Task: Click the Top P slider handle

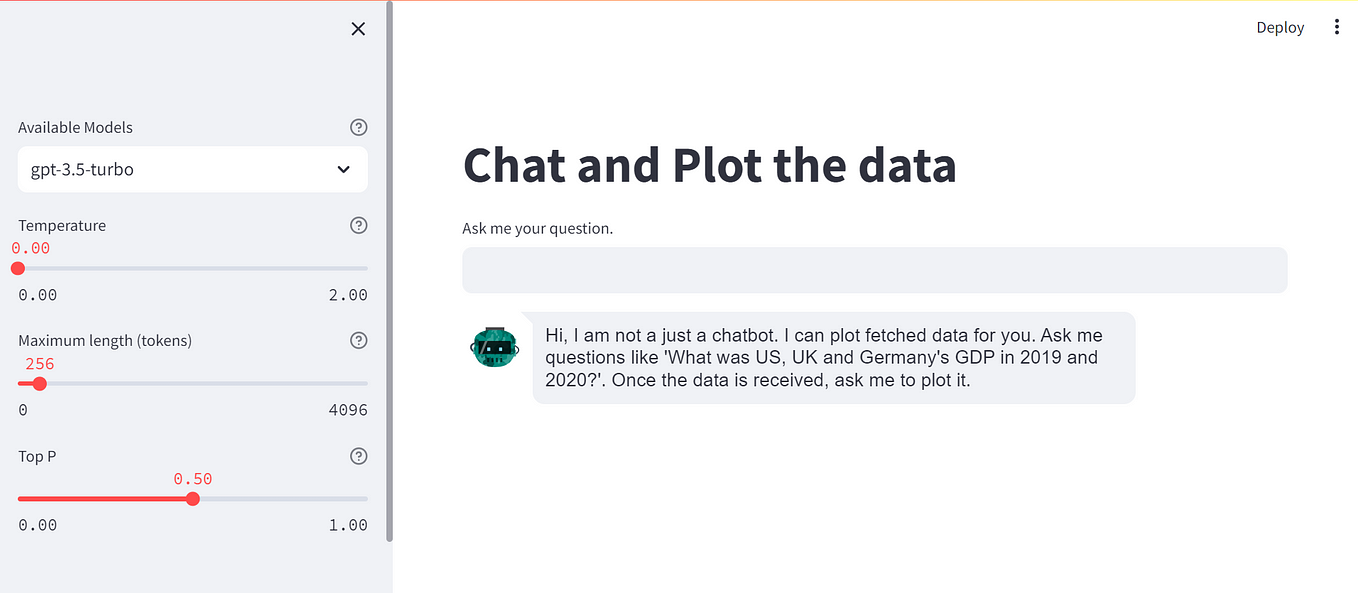Action: (x=192, y=498)
